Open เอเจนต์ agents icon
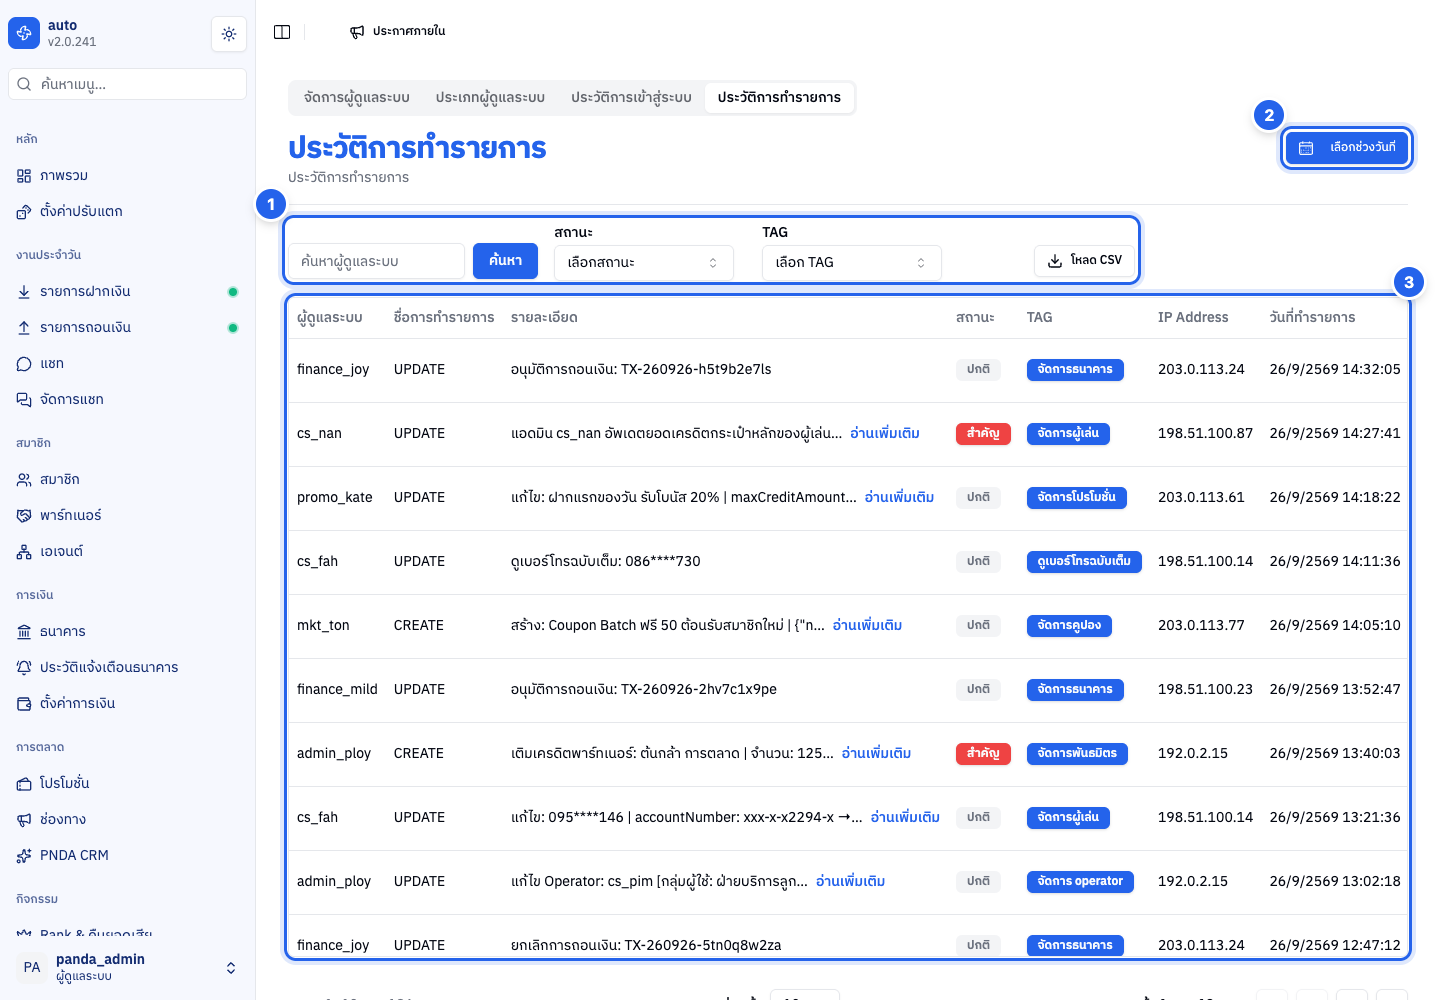 click(24, 552)
